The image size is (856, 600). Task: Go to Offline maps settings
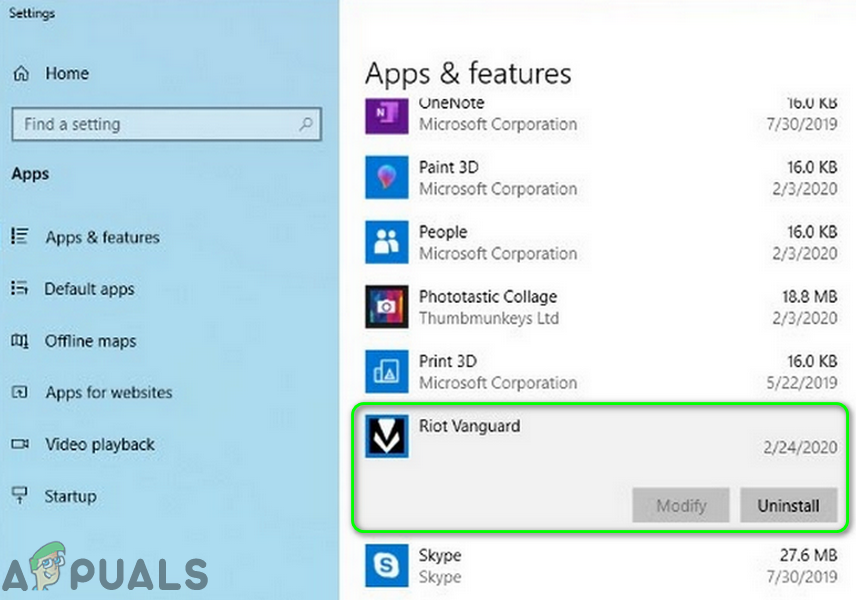pyautogui.click(x=92, y=341)
